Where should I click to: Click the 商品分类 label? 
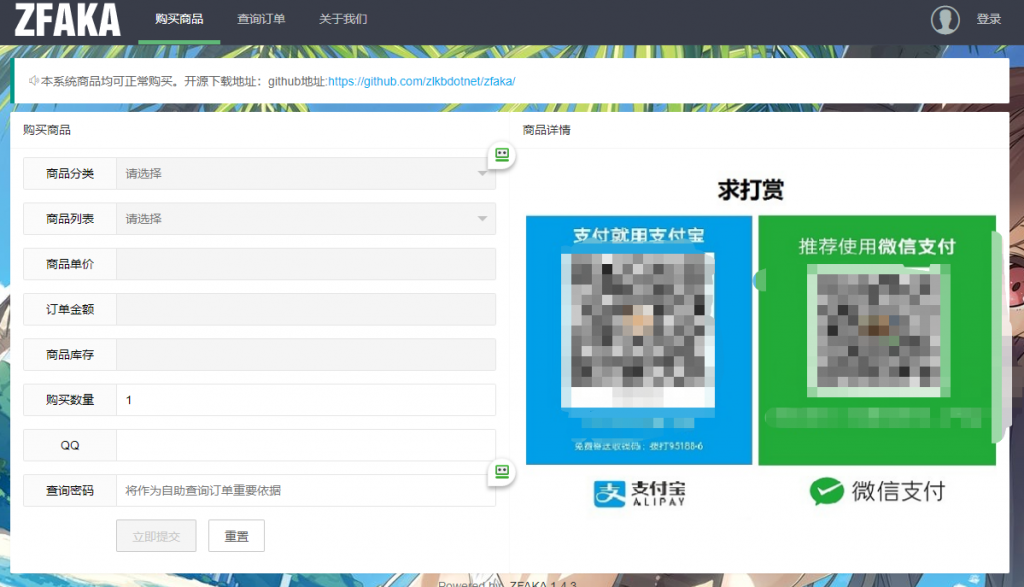(x=70, y=174)
